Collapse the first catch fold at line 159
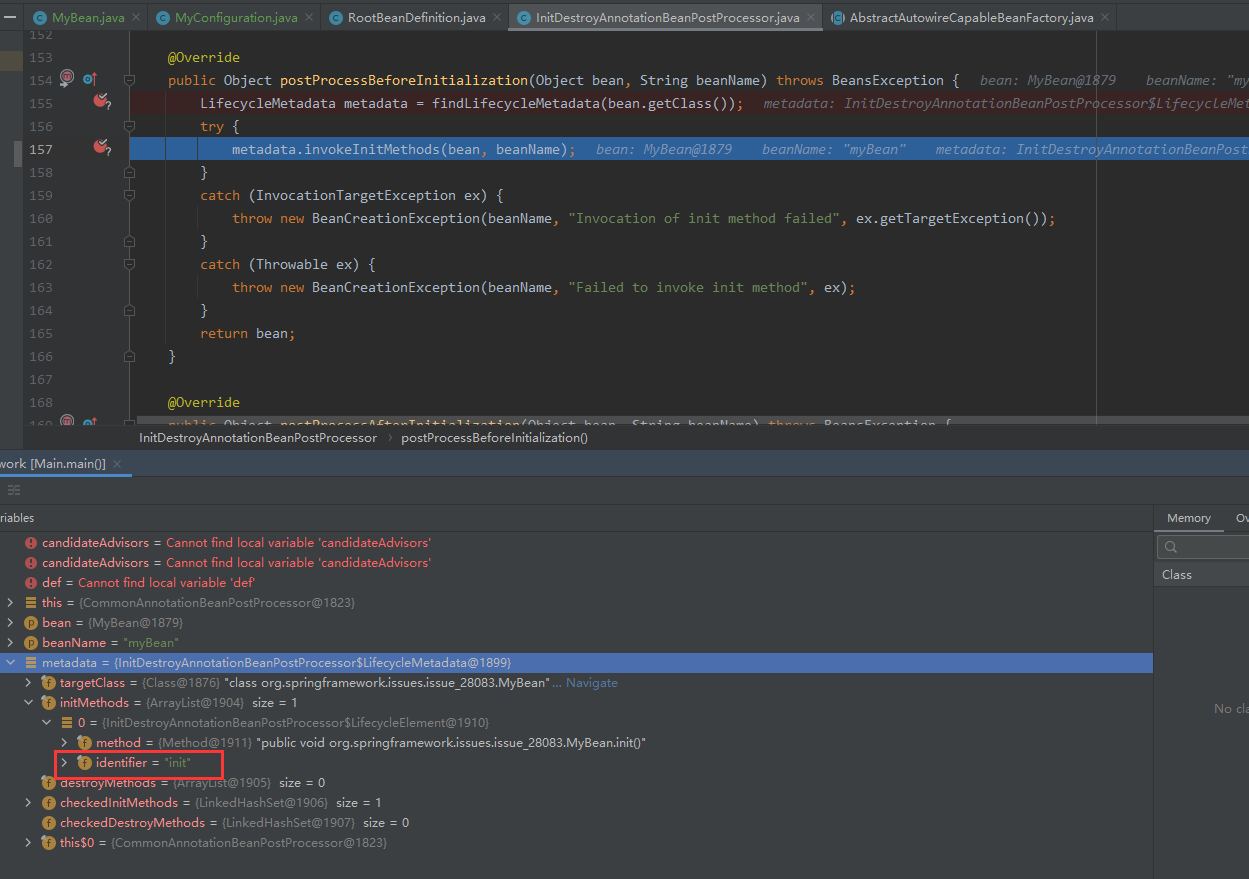1249x879 pixels. 129,195
